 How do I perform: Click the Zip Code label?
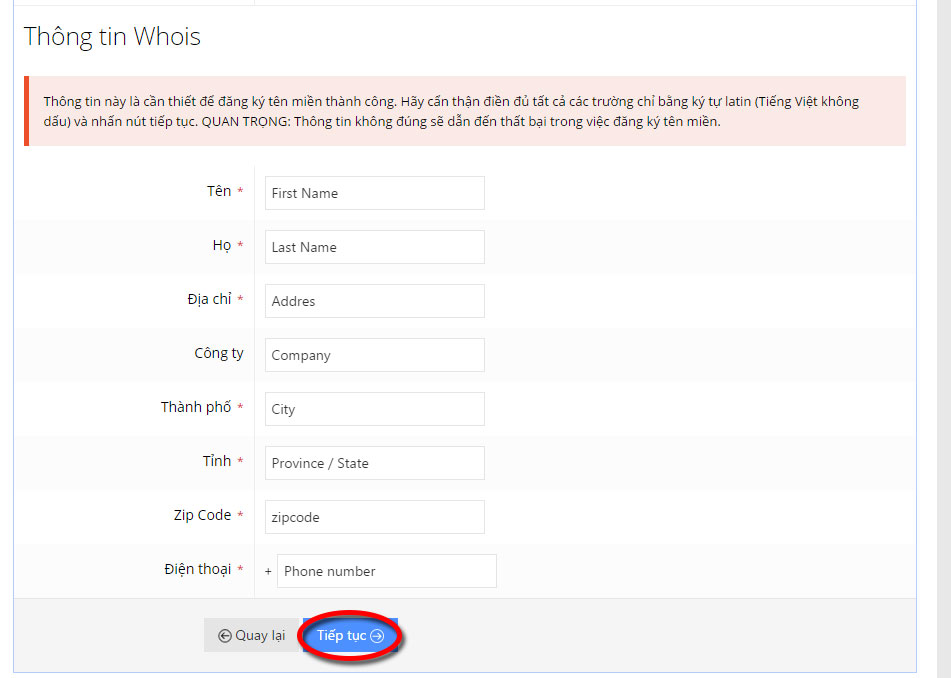pos(202,515)
